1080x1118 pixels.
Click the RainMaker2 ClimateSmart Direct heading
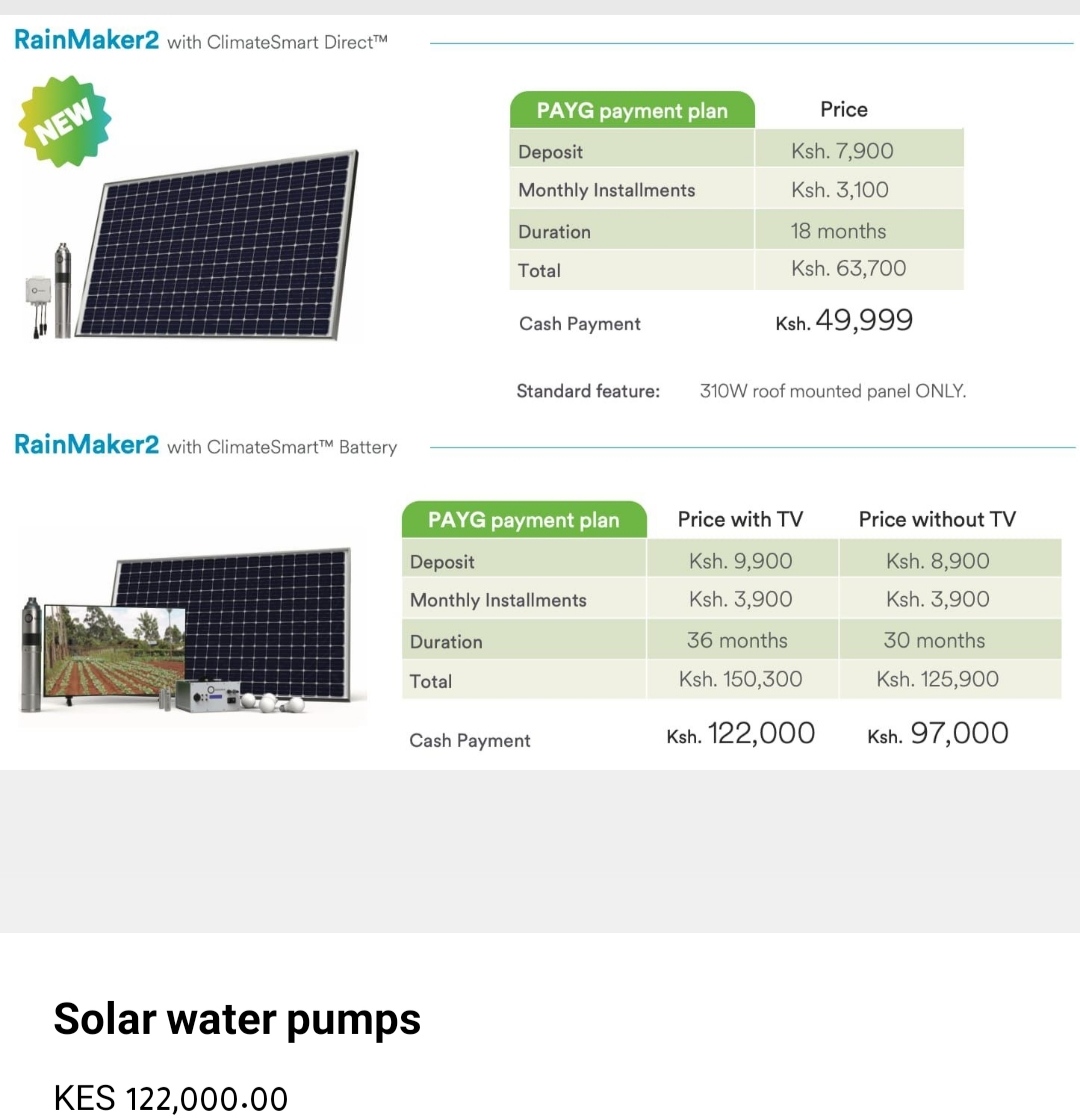[201, 40]
